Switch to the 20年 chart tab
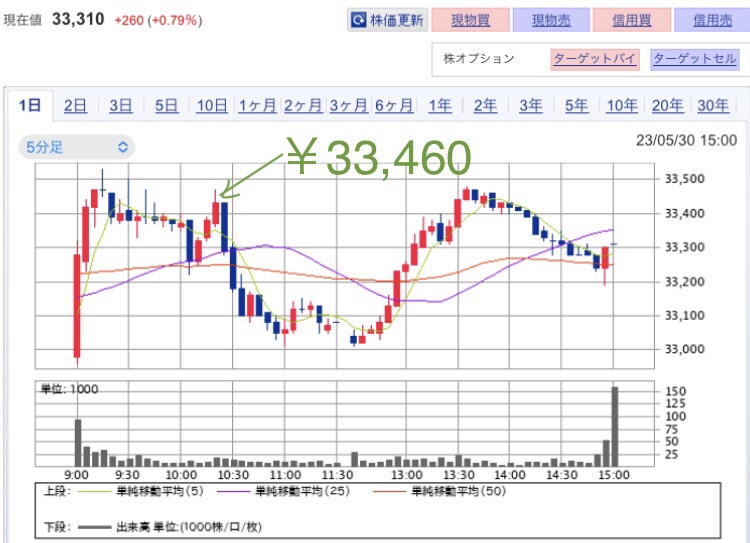 (x=668, y=105)
